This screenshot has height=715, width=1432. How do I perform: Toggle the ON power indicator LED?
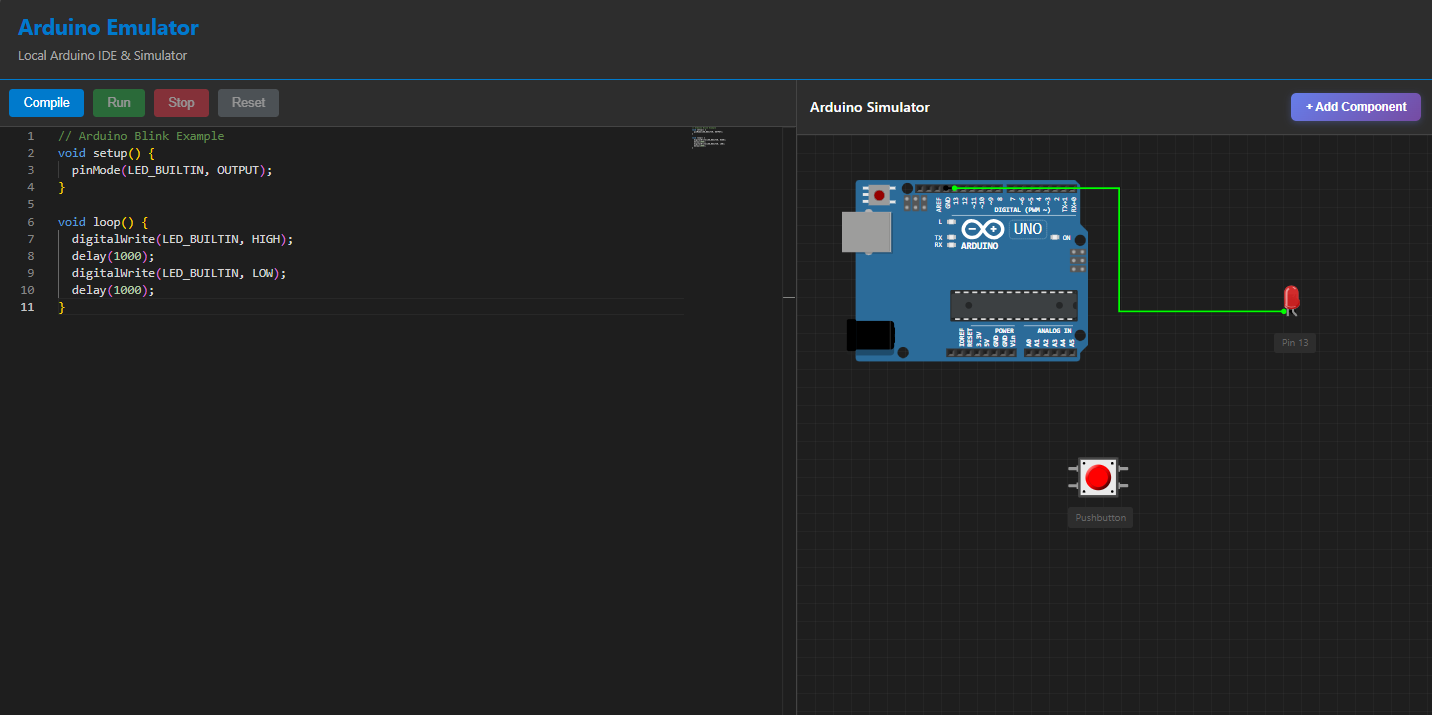tap(1055, 237)
